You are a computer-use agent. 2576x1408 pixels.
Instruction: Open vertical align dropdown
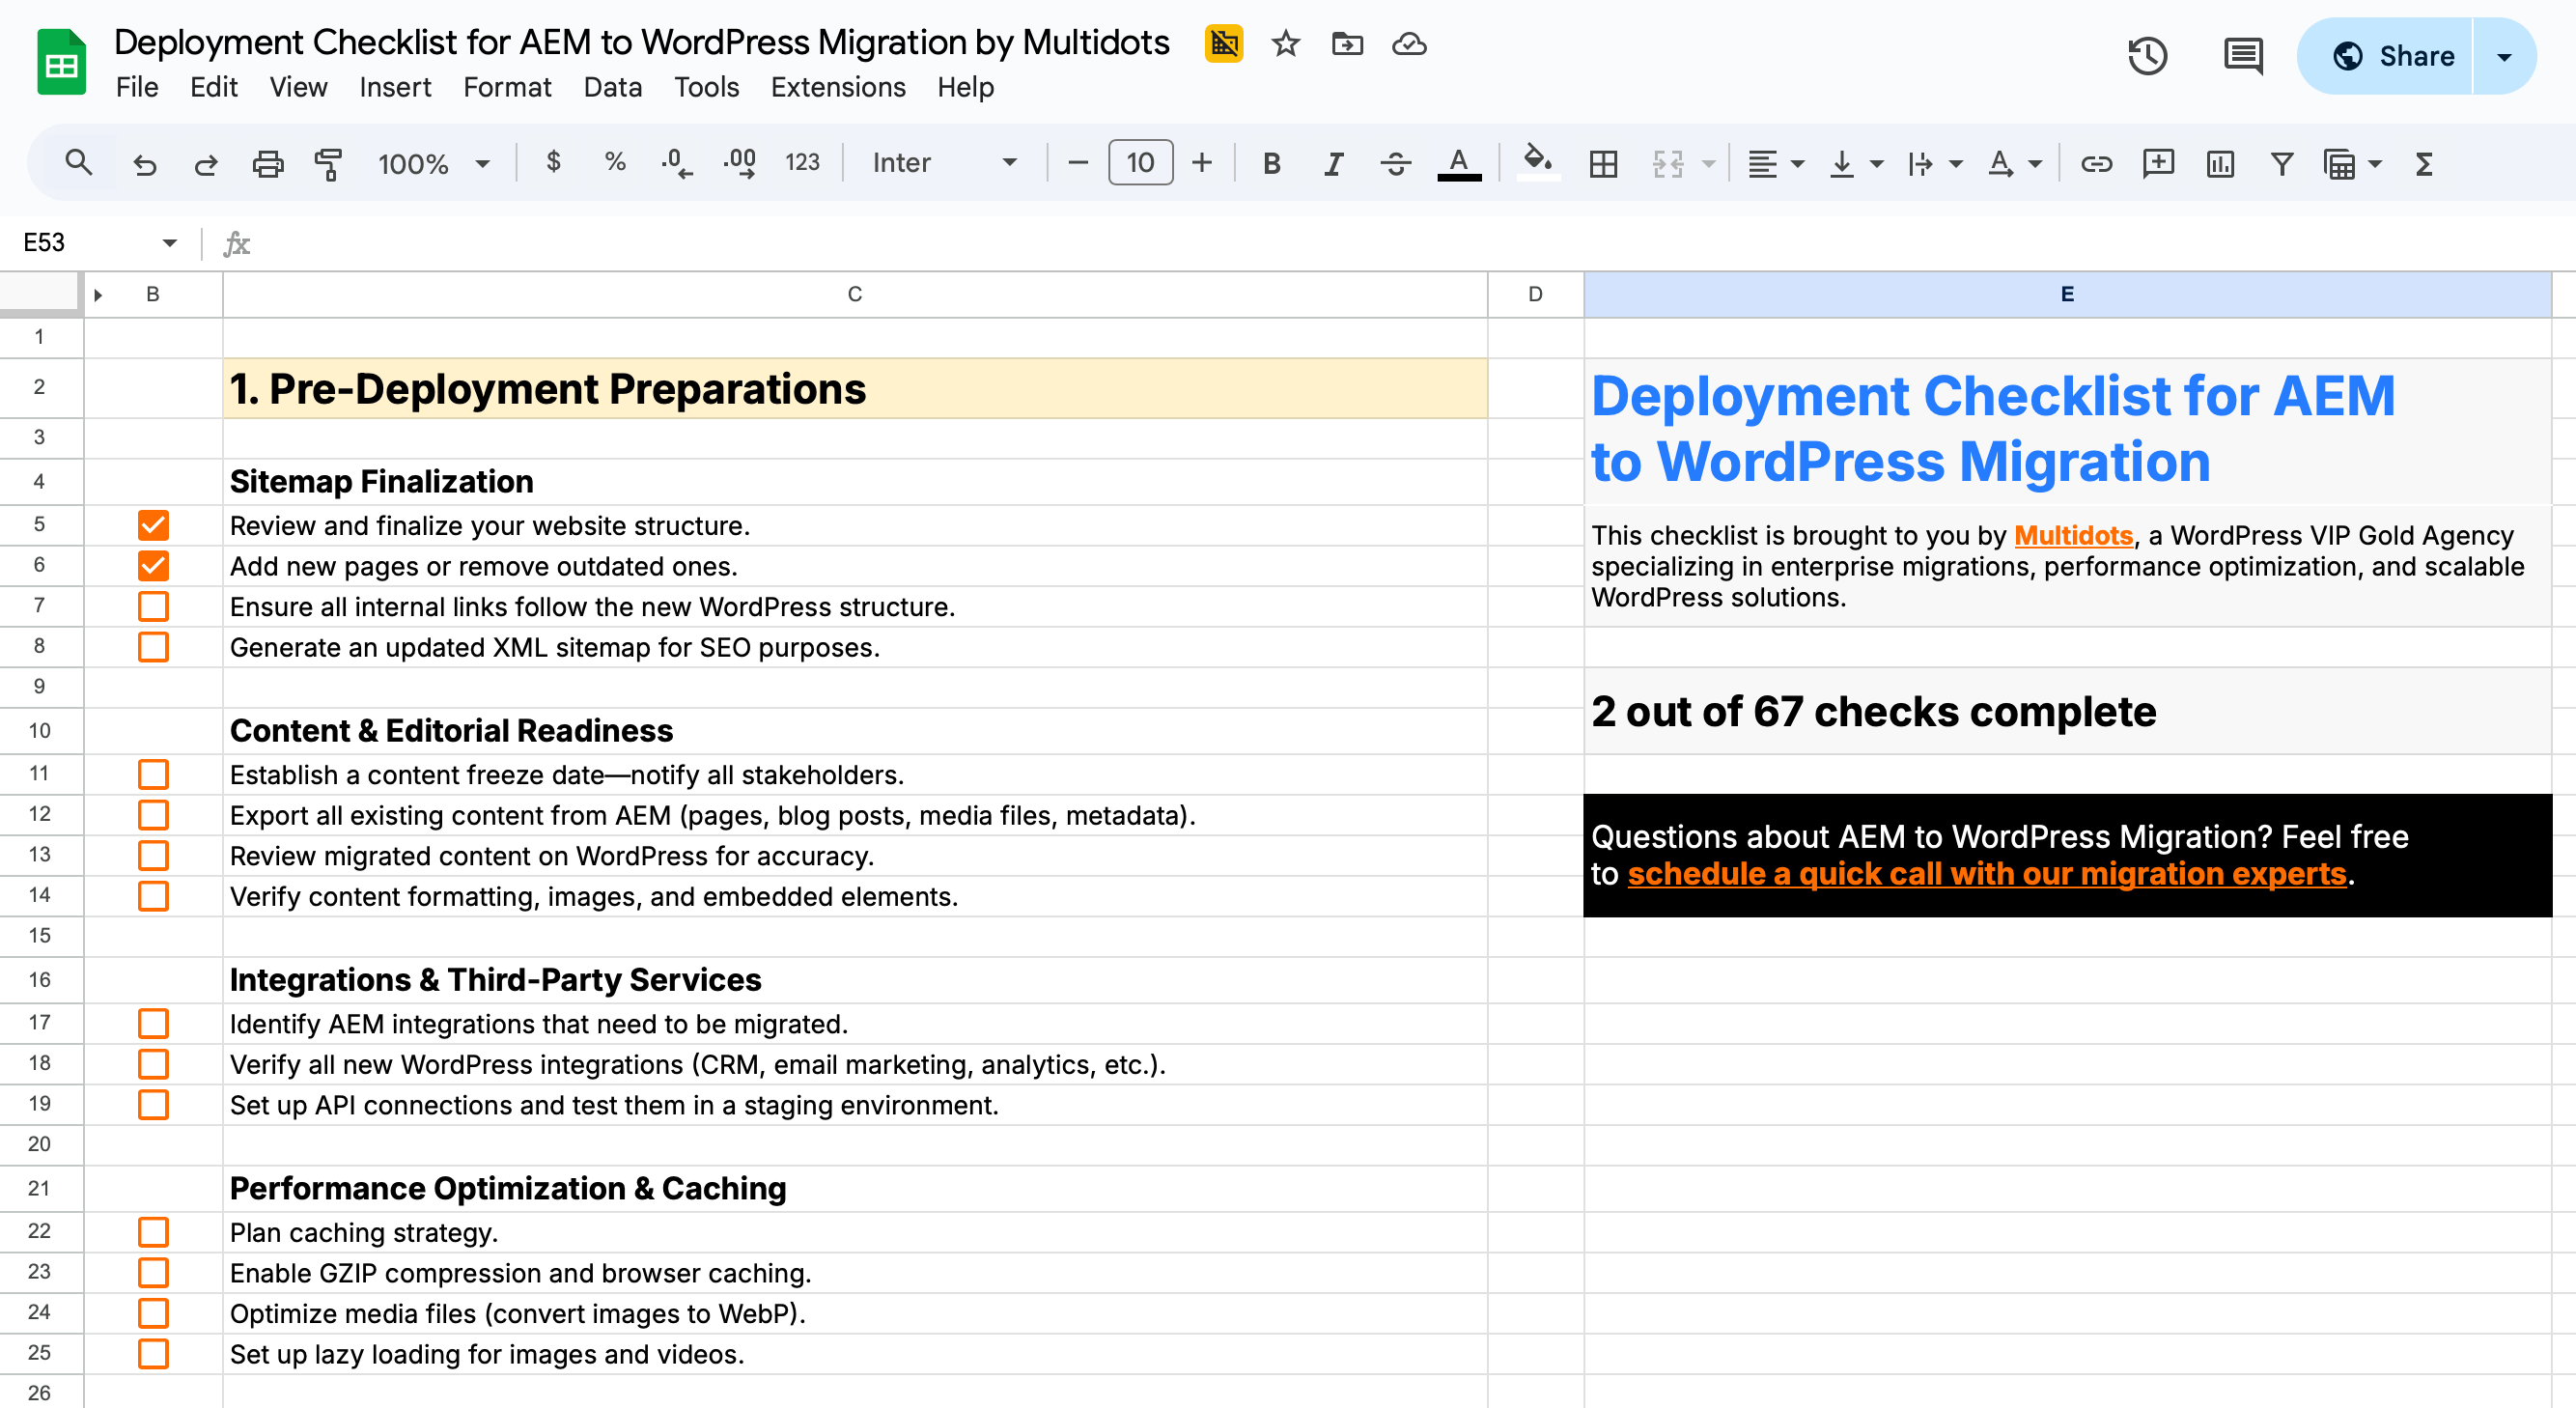tap(1855, 163)
